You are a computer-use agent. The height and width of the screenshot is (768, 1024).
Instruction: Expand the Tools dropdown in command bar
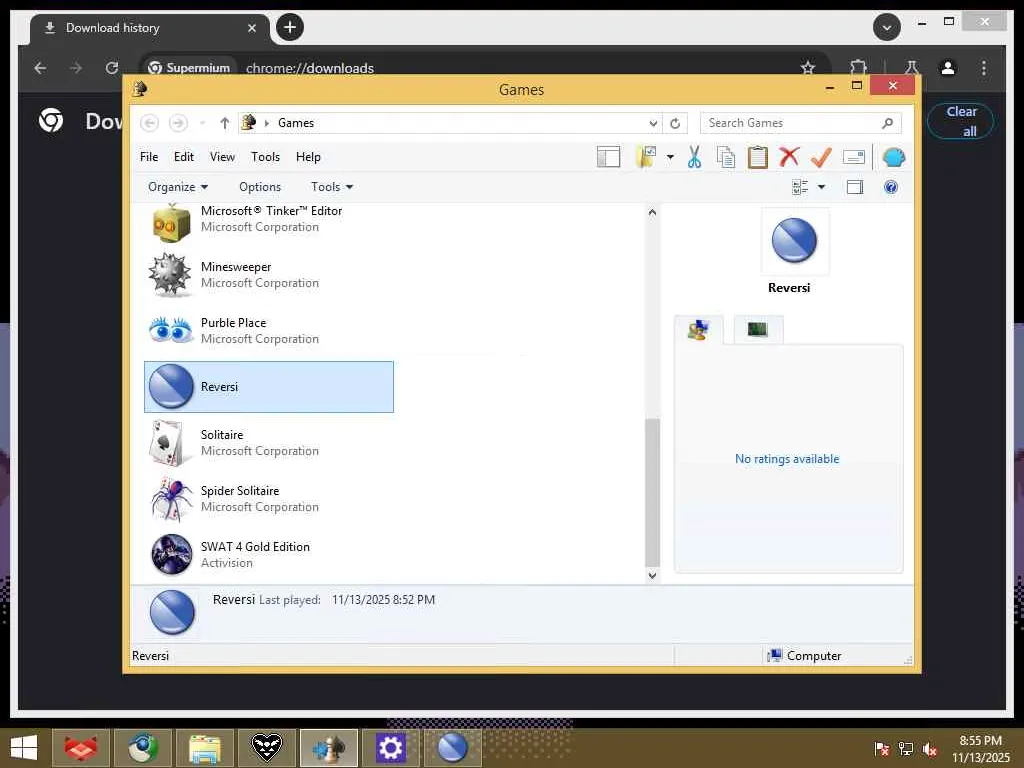click(x=332, y=187)
